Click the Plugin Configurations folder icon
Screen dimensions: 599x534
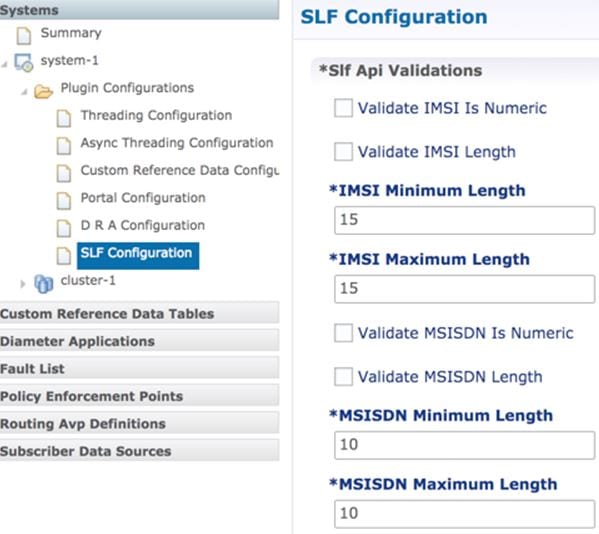[43, 91]
